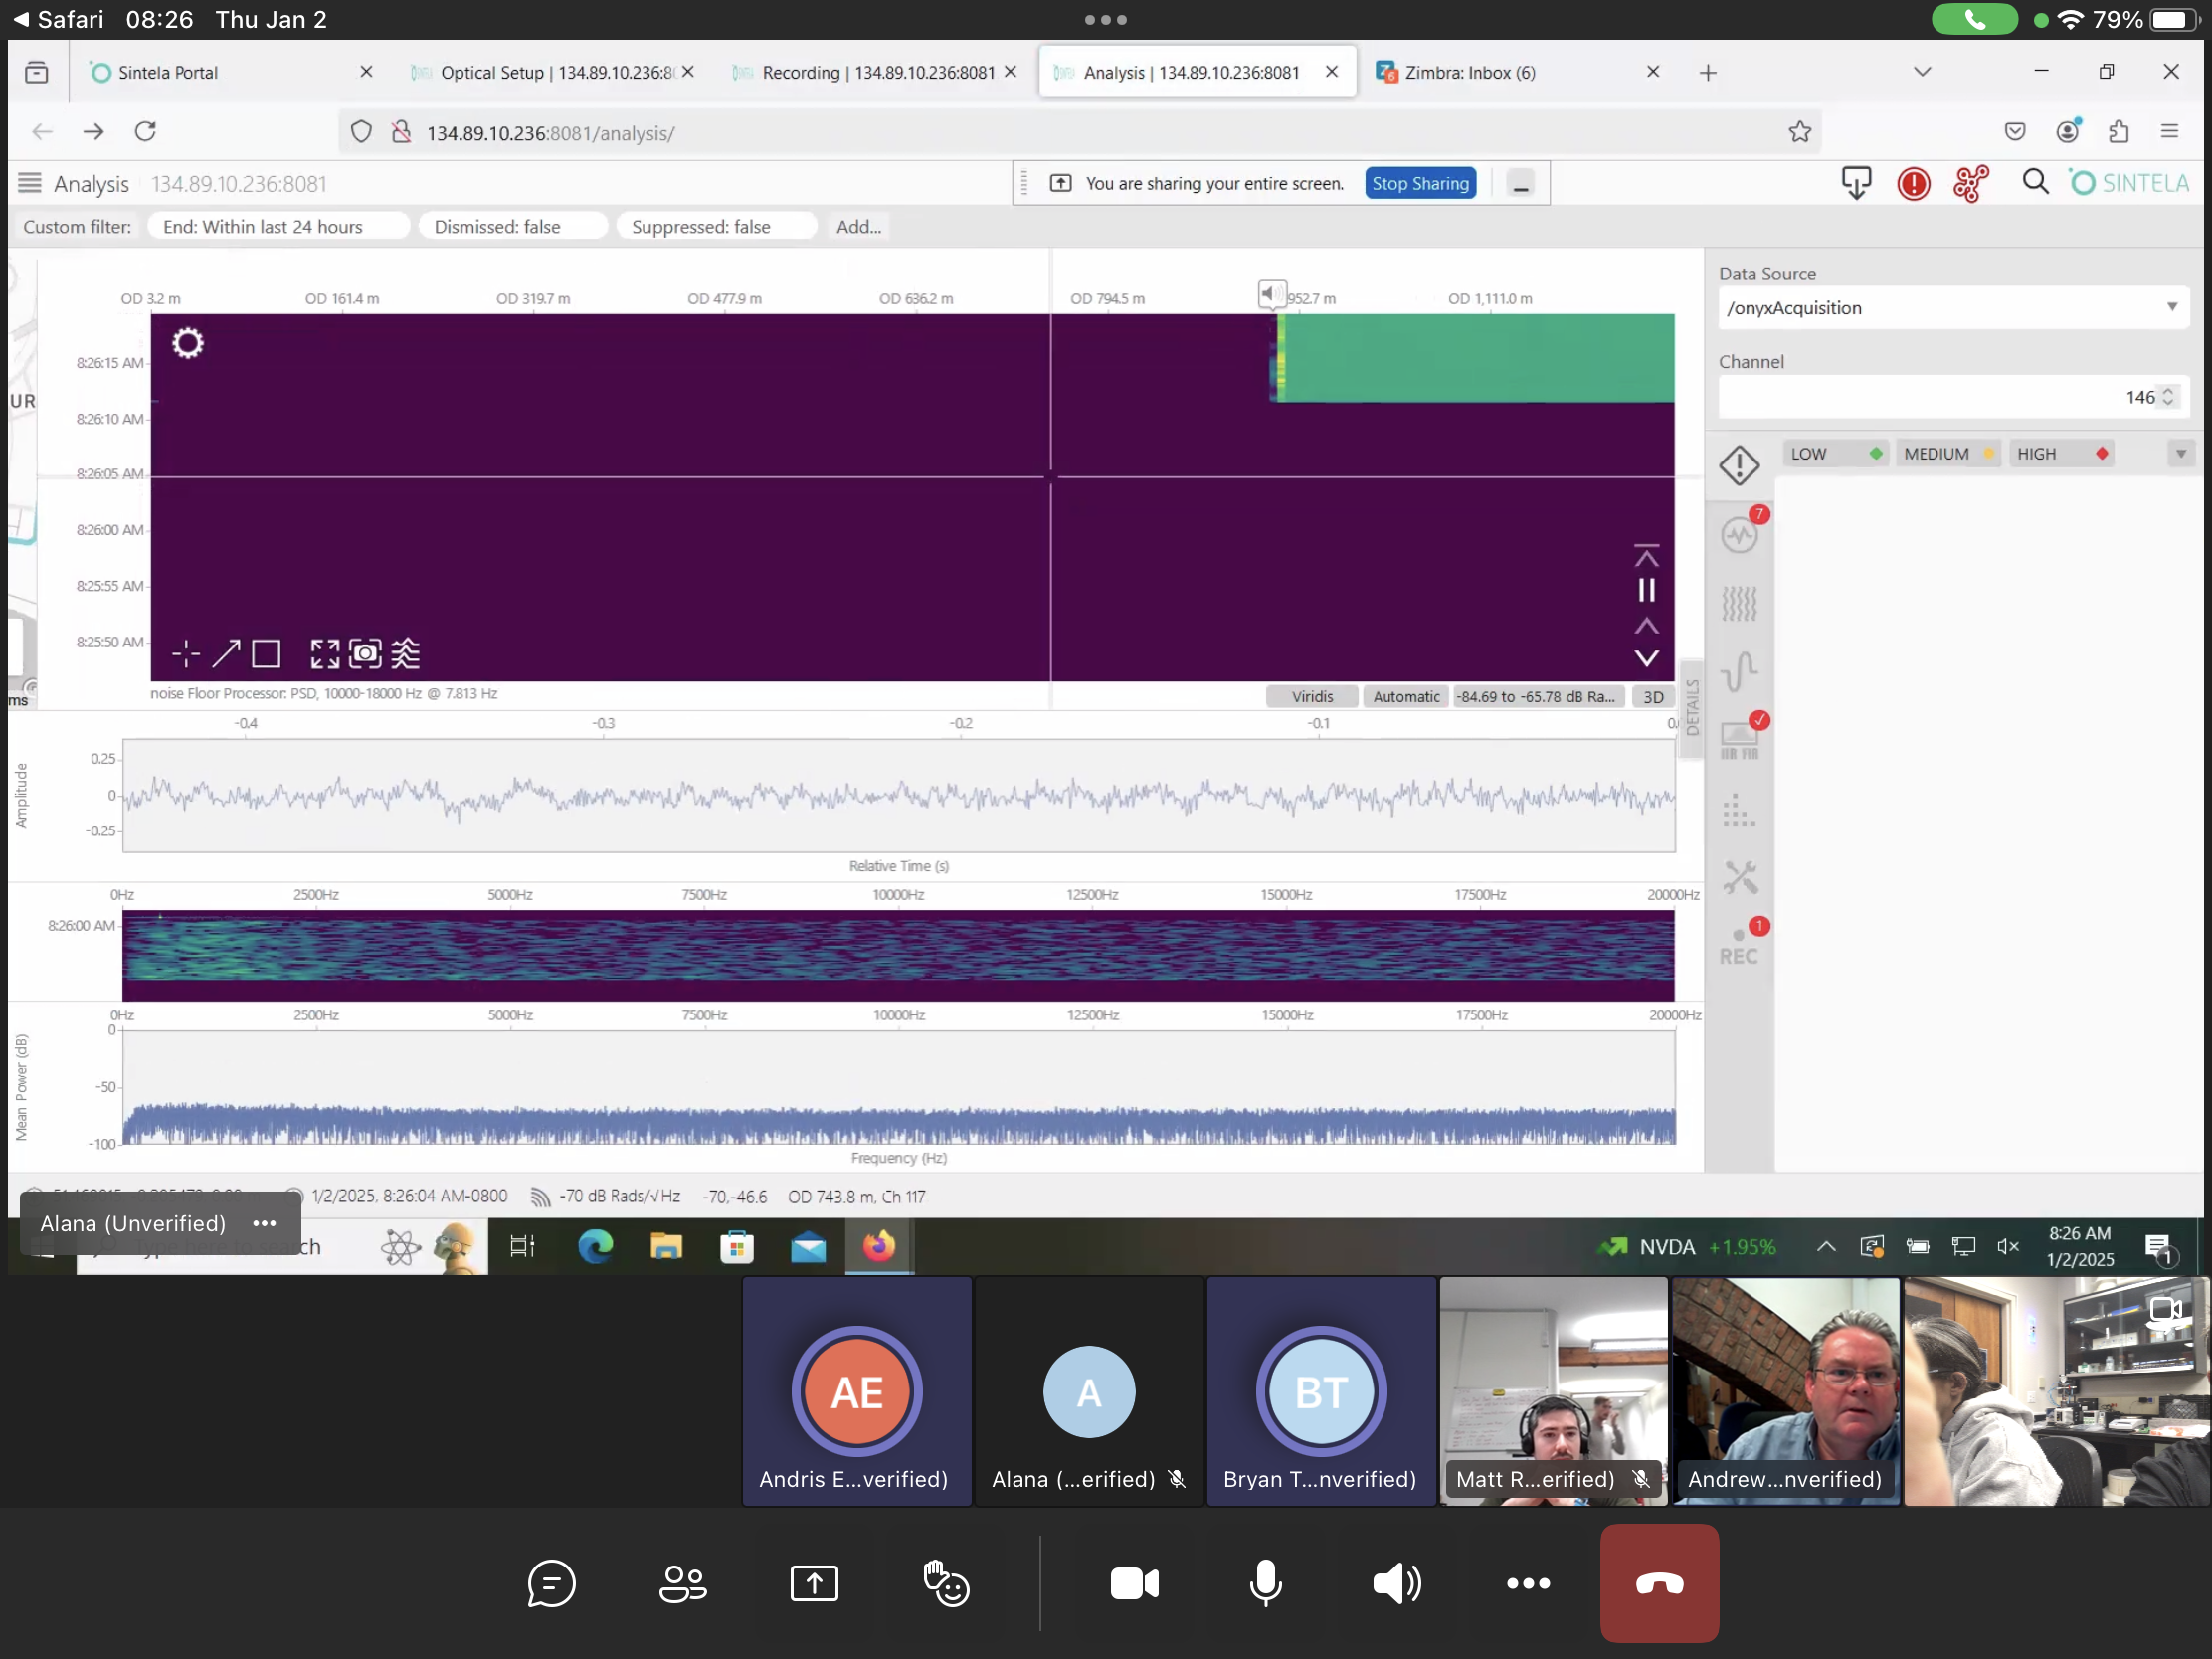Pause the live waterfall stream

tap(1646, 591)
